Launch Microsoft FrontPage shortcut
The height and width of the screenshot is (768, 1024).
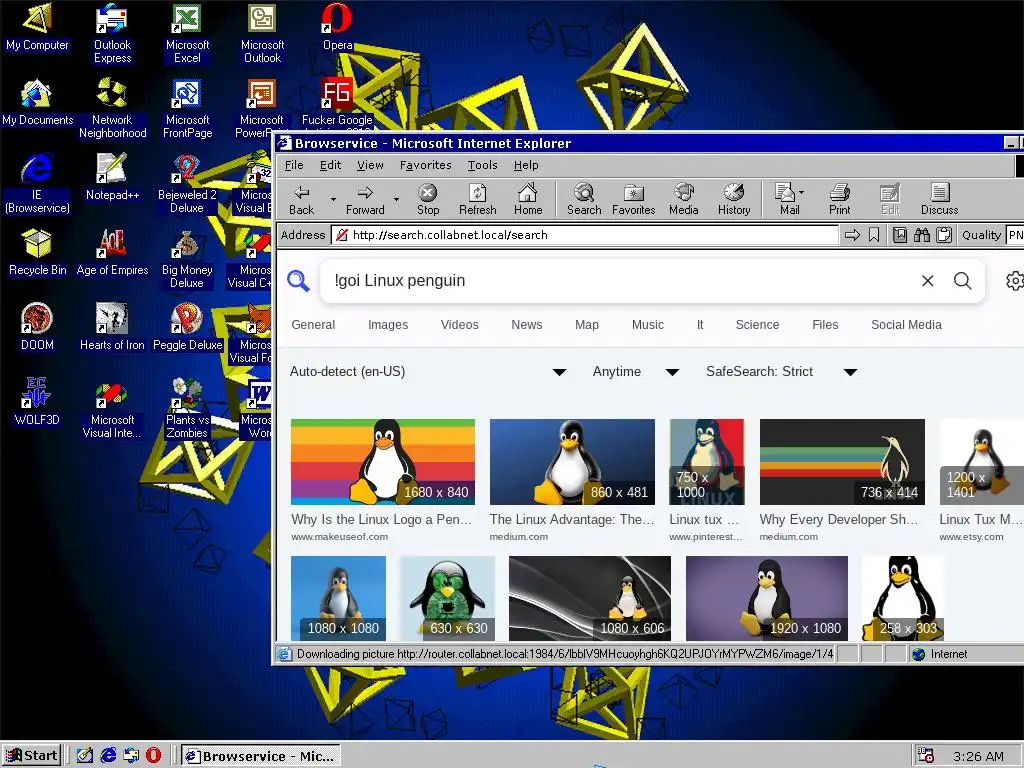(x=187, y=108)
